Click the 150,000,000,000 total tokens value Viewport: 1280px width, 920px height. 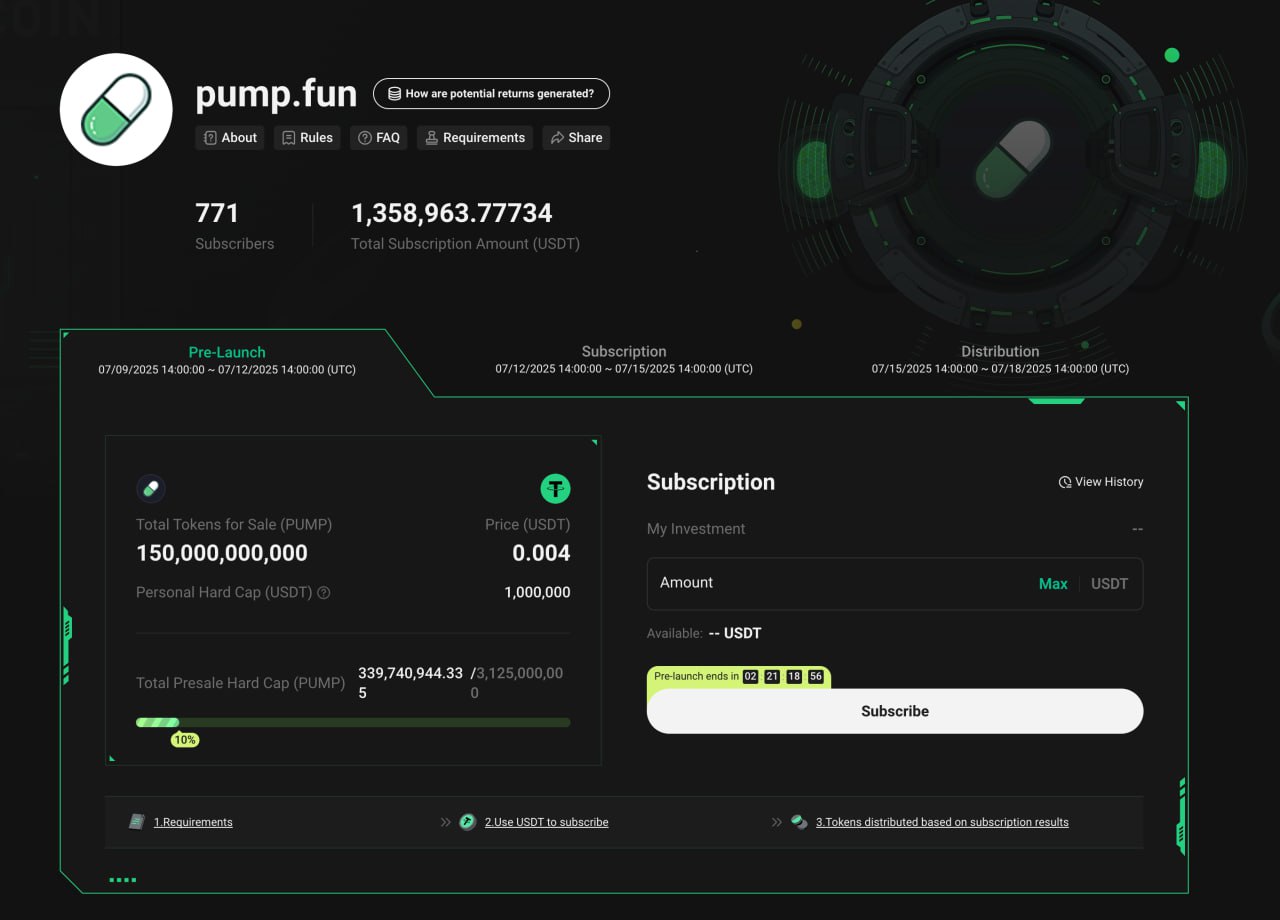(x=222, y=553)
